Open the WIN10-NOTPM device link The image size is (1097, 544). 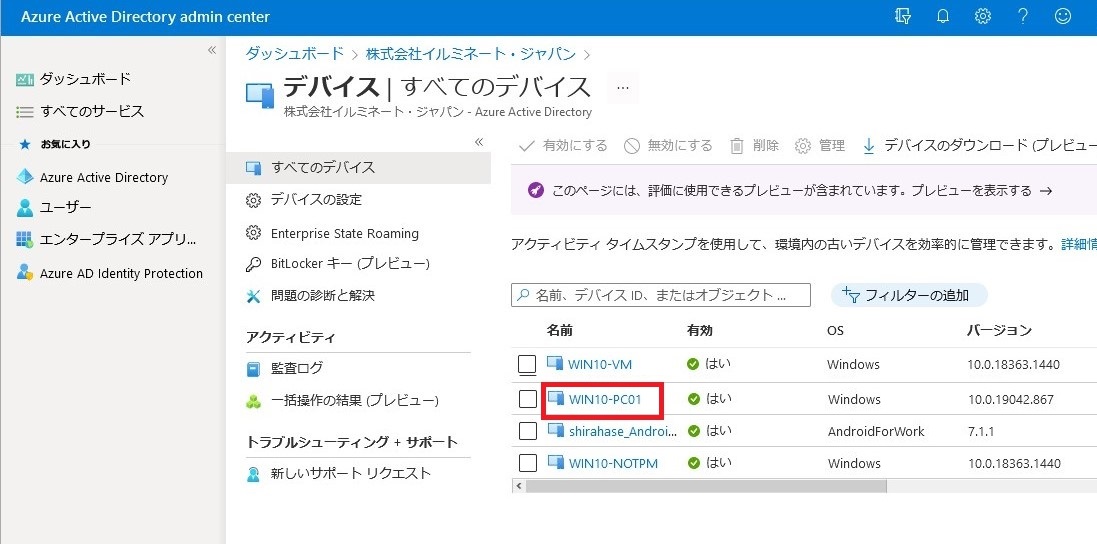click(613, 463)
